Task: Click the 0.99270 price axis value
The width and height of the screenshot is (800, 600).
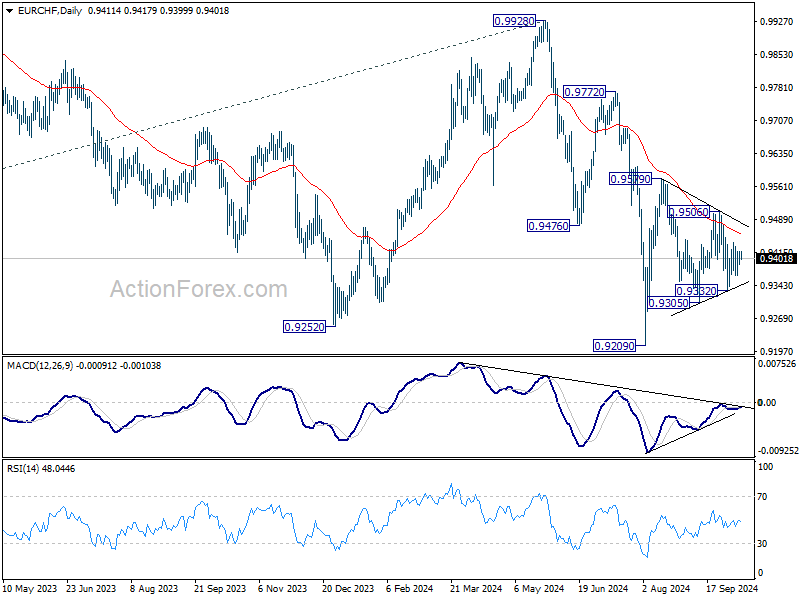Action: point(777,21)
